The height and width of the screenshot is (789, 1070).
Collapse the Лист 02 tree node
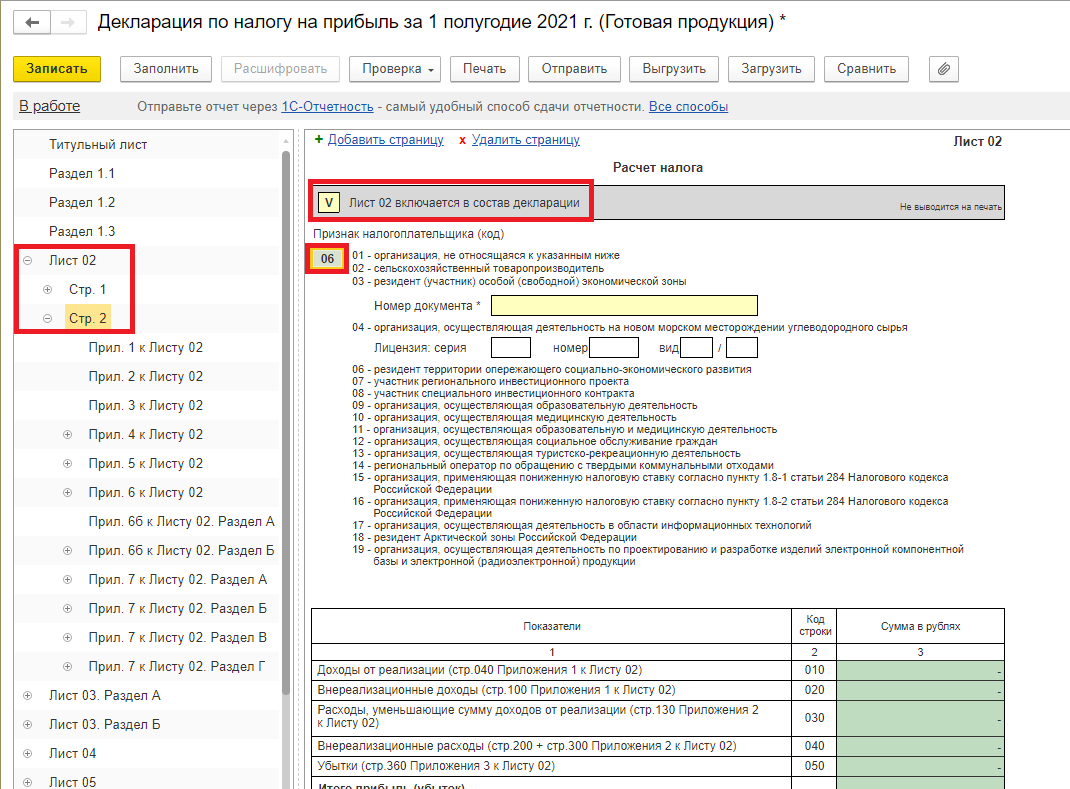tap(27, 261)
